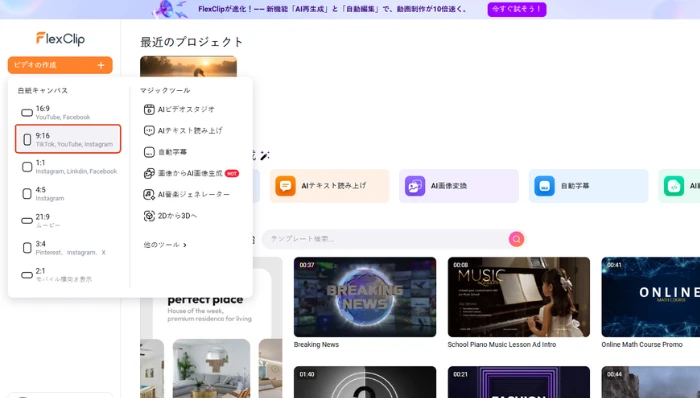Choose 3:4 Pinterest, Instagram, X option
Screen dimensions: 700x400
pyautogui.click(x=68, y=248)
